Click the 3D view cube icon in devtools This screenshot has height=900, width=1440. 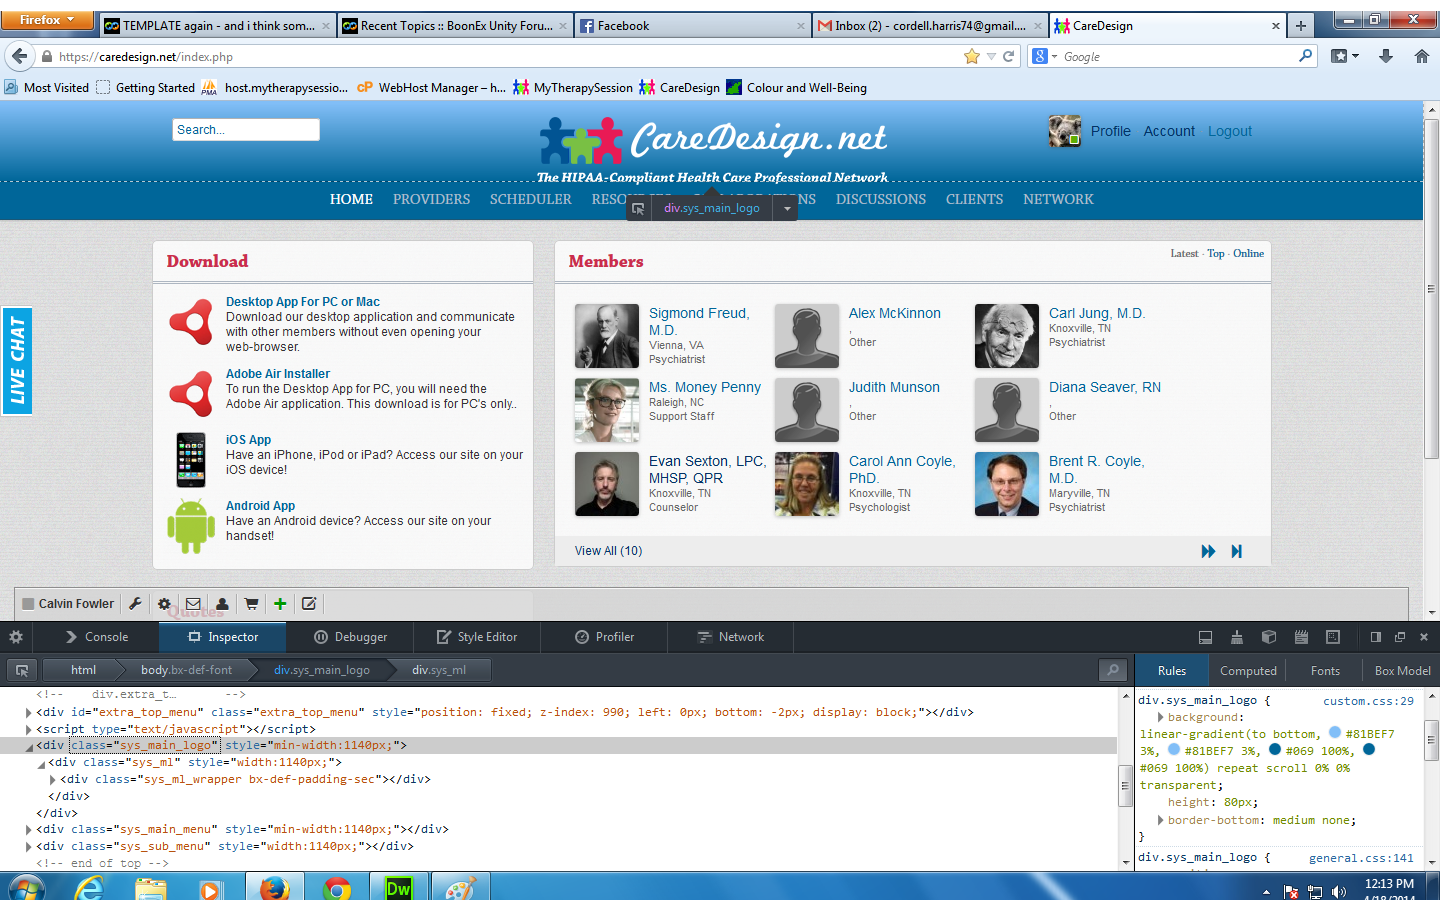point(1269,637)
